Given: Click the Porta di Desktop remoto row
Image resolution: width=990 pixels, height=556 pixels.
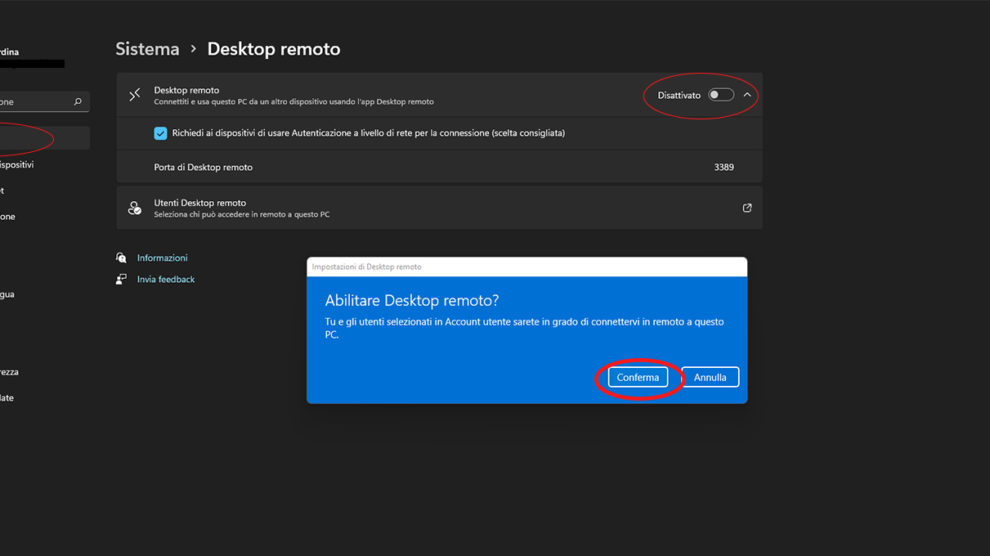Looking at the screenshot, I should coord(440,167).
